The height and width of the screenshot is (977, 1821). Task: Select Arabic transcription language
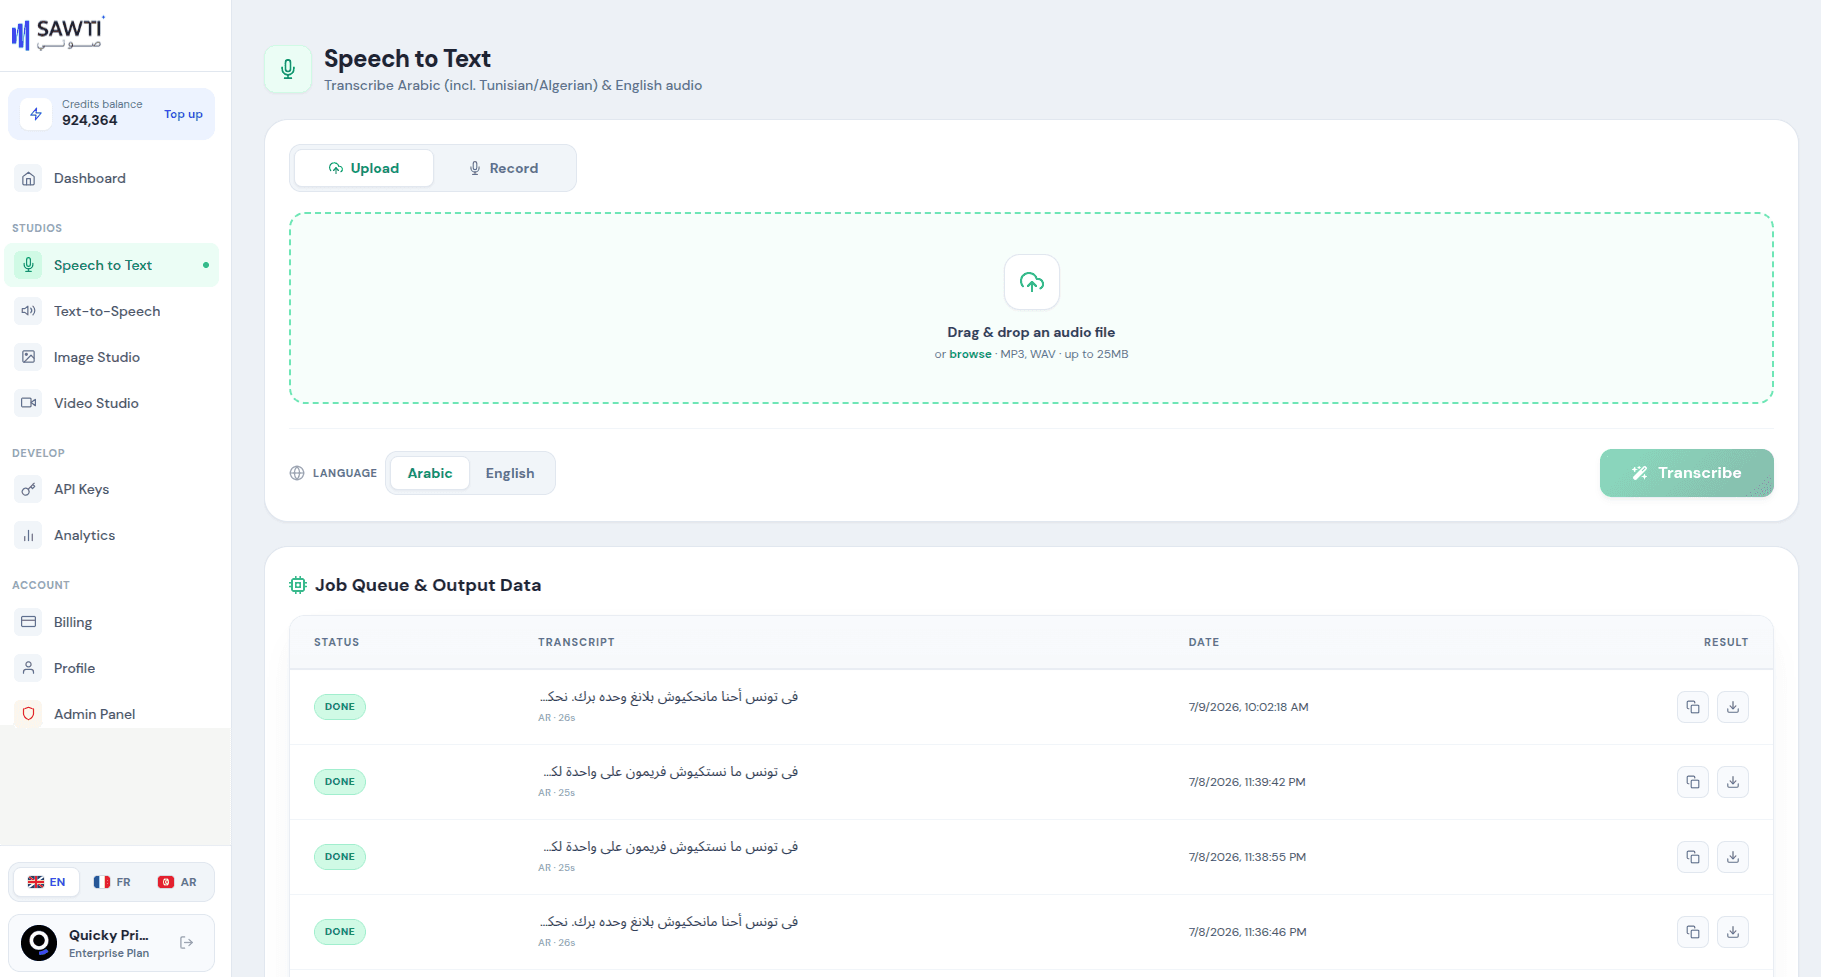[430, 473]
